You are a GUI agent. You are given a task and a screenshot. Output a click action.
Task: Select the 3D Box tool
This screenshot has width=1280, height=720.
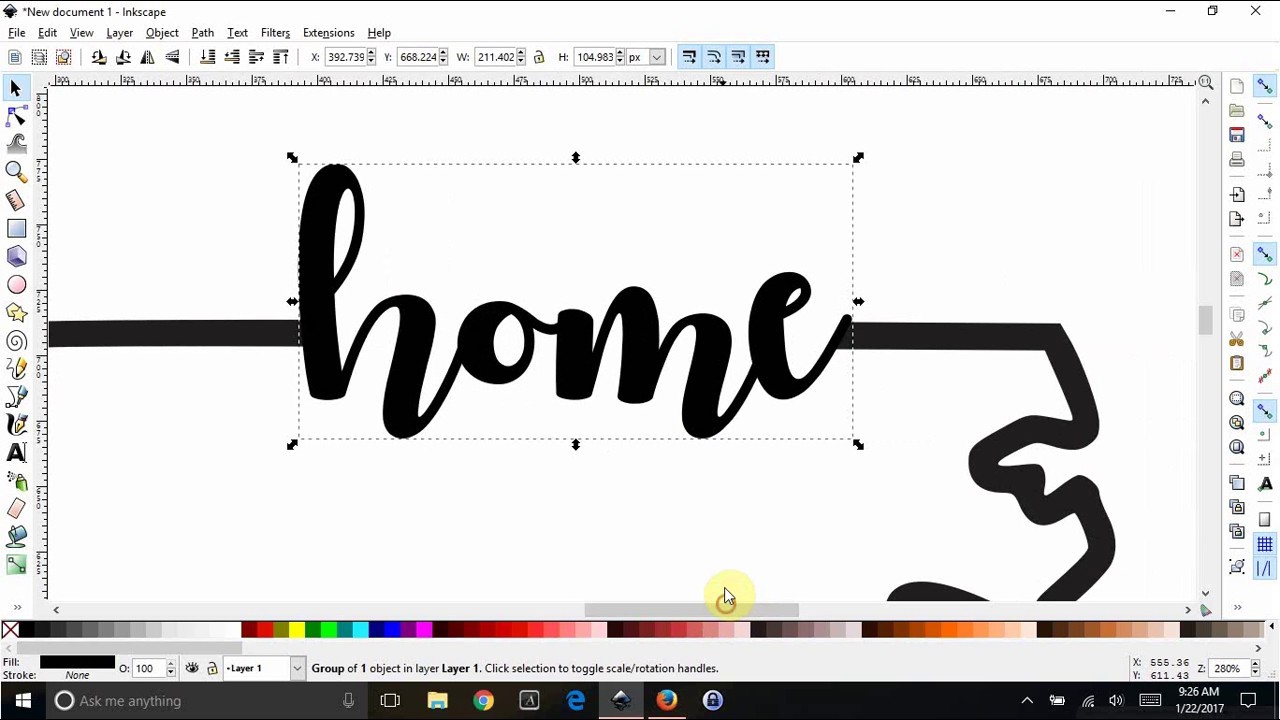[x=15, y=257]
